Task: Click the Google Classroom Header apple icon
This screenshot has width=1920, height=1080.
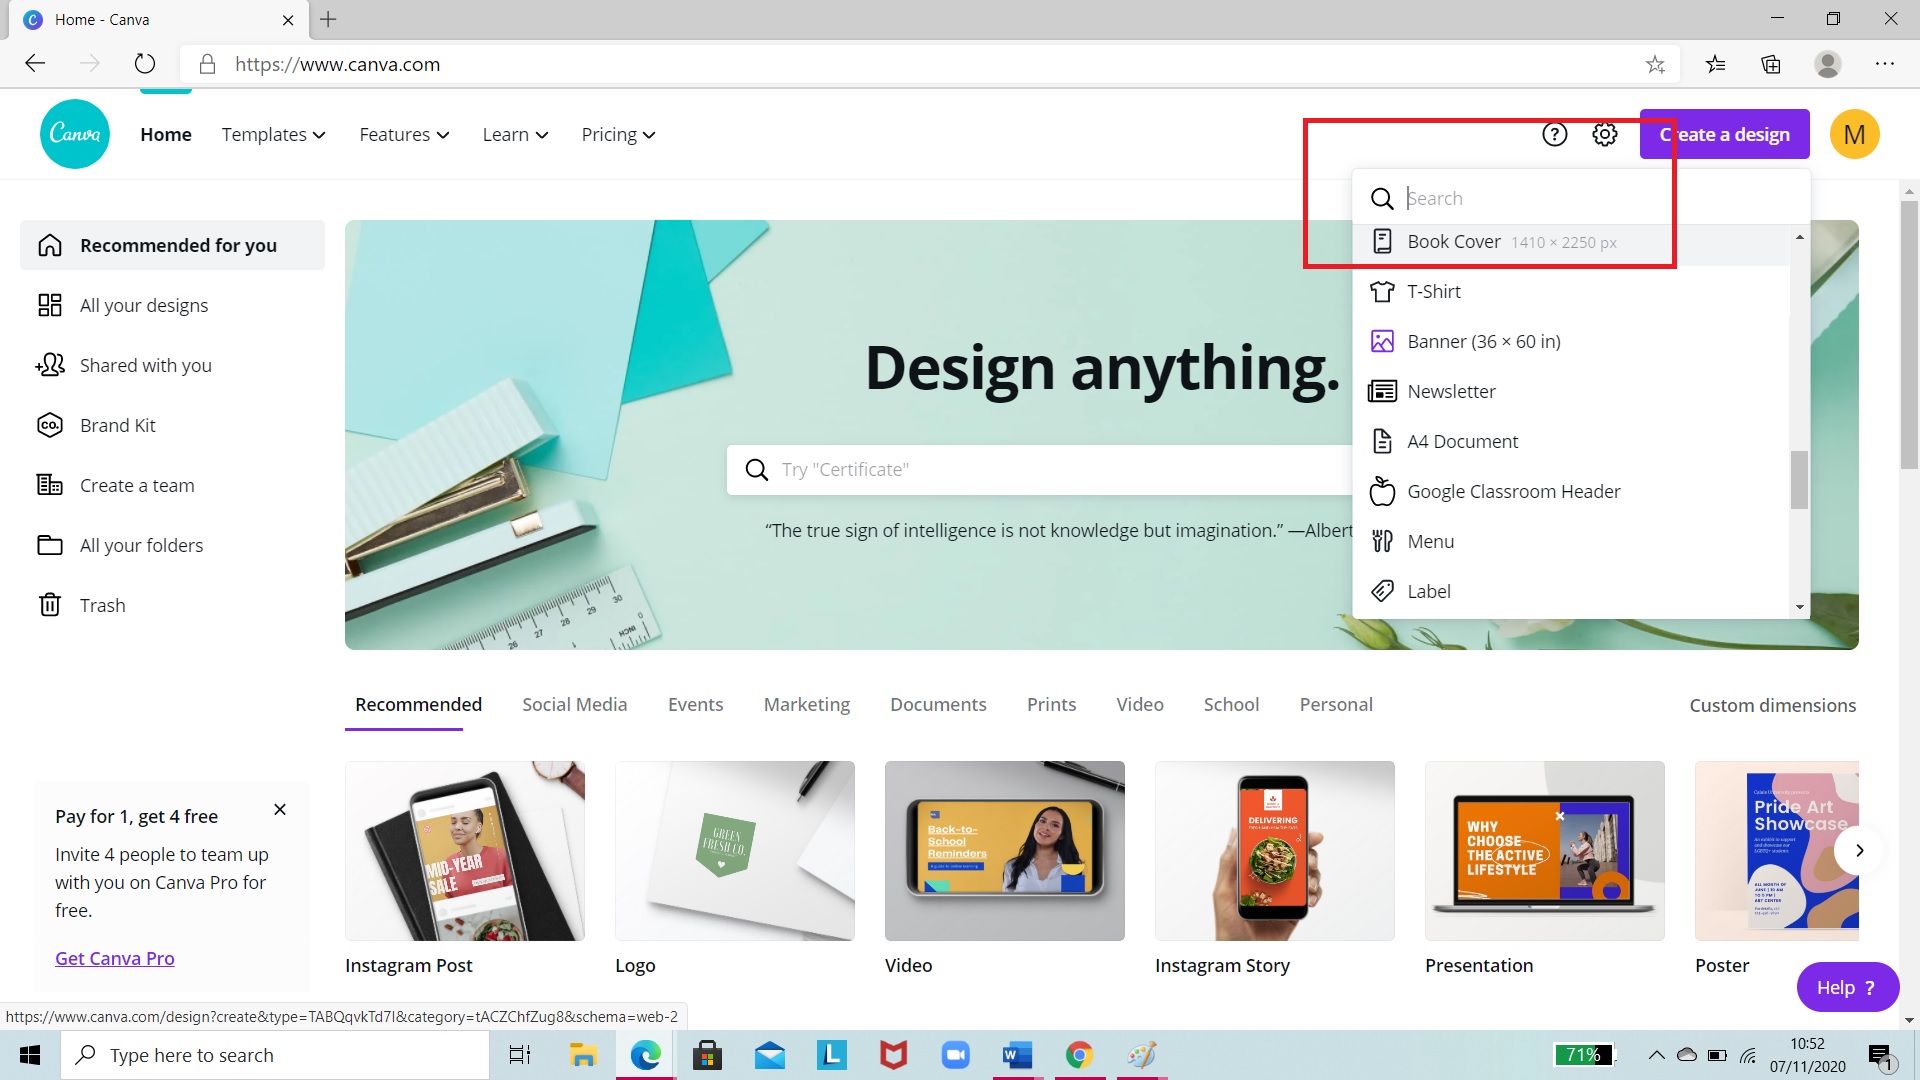Action: tap(1382, 491)
